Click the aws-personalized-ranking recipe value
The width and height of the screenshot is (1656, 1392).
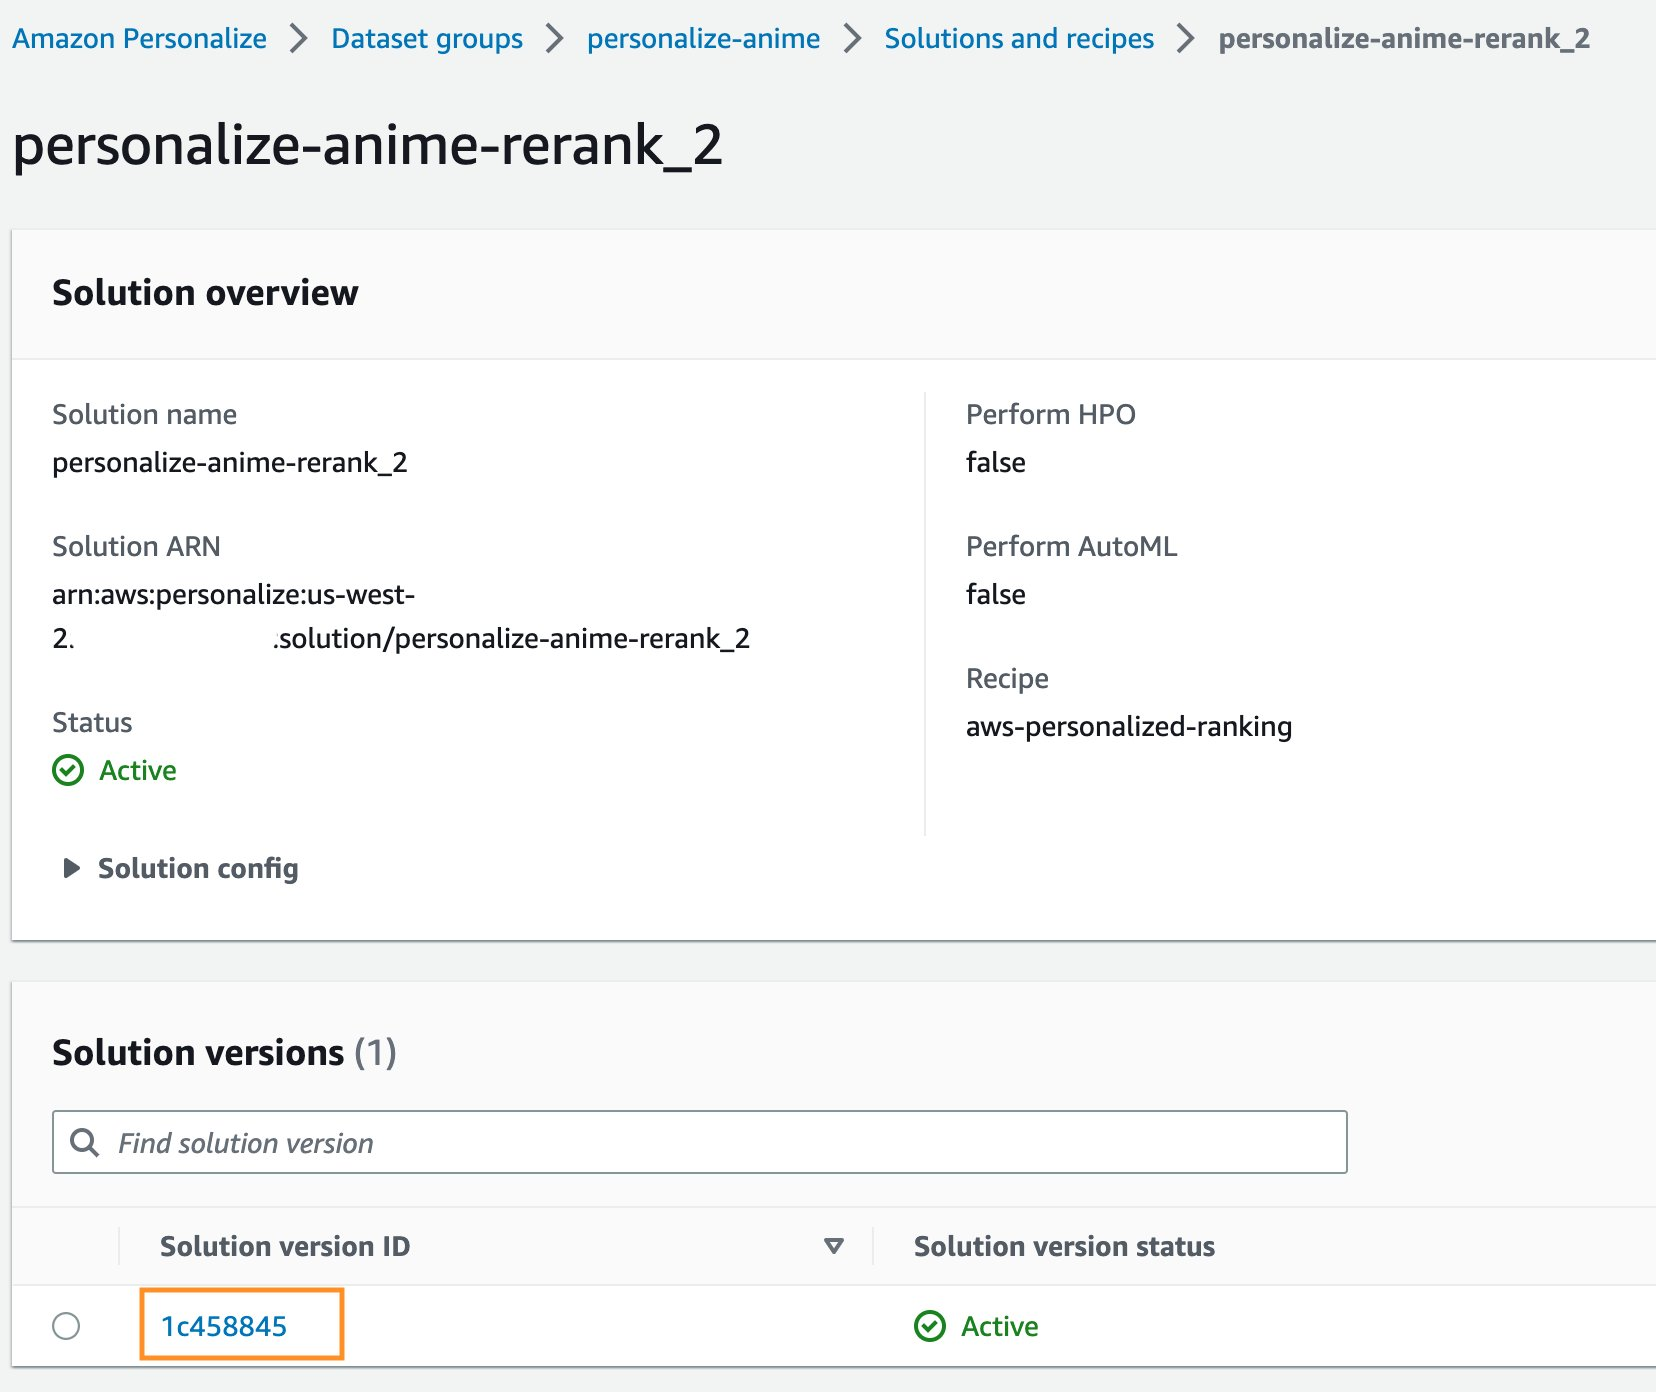[x=1128, y=726]
